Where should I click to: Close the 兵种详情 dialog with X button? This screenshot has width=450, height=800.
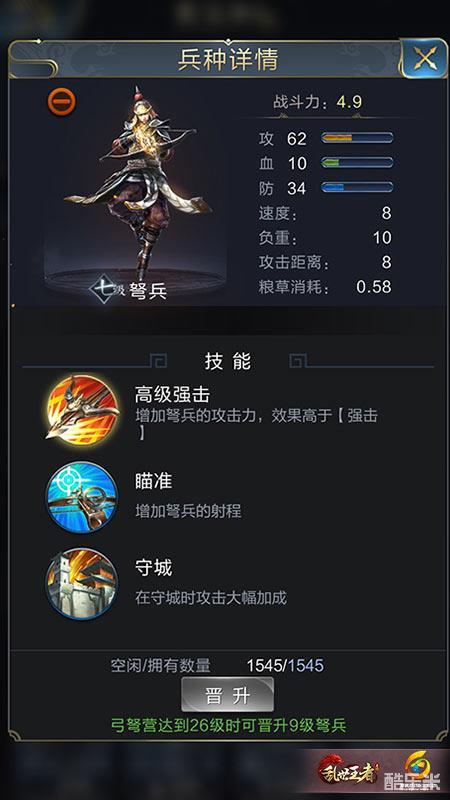point(423,59)
